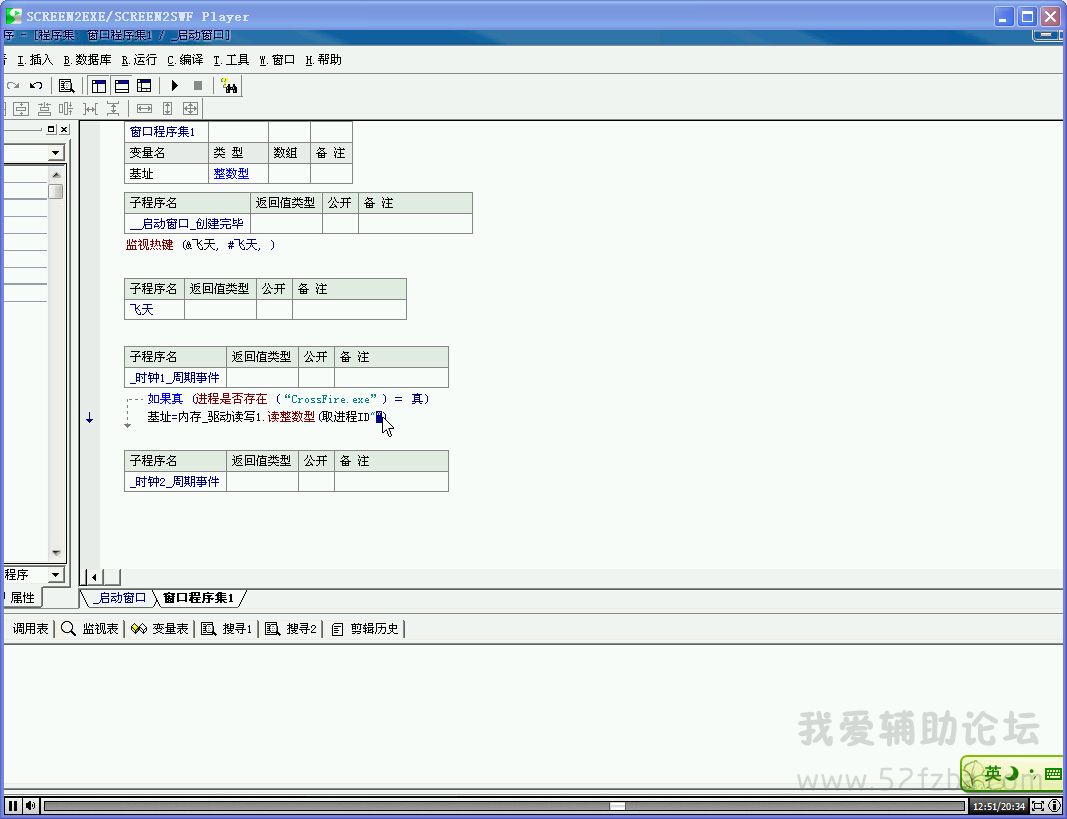Click the "CrossFire.exe" string literal
This screenshot has height=819, width=1067.
coord(330,399)
